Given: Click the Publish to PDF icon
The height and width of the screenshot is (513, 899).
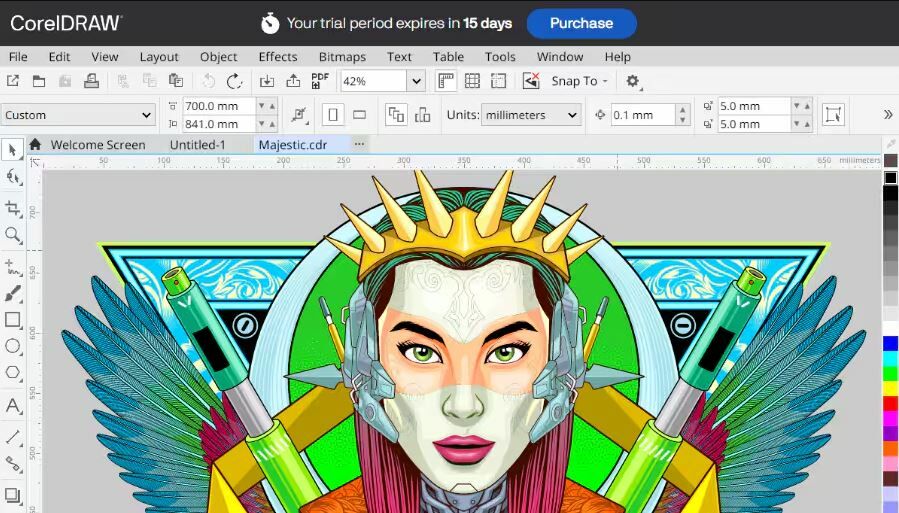Looking at the screenshot, I should click(x=319, y=81).
